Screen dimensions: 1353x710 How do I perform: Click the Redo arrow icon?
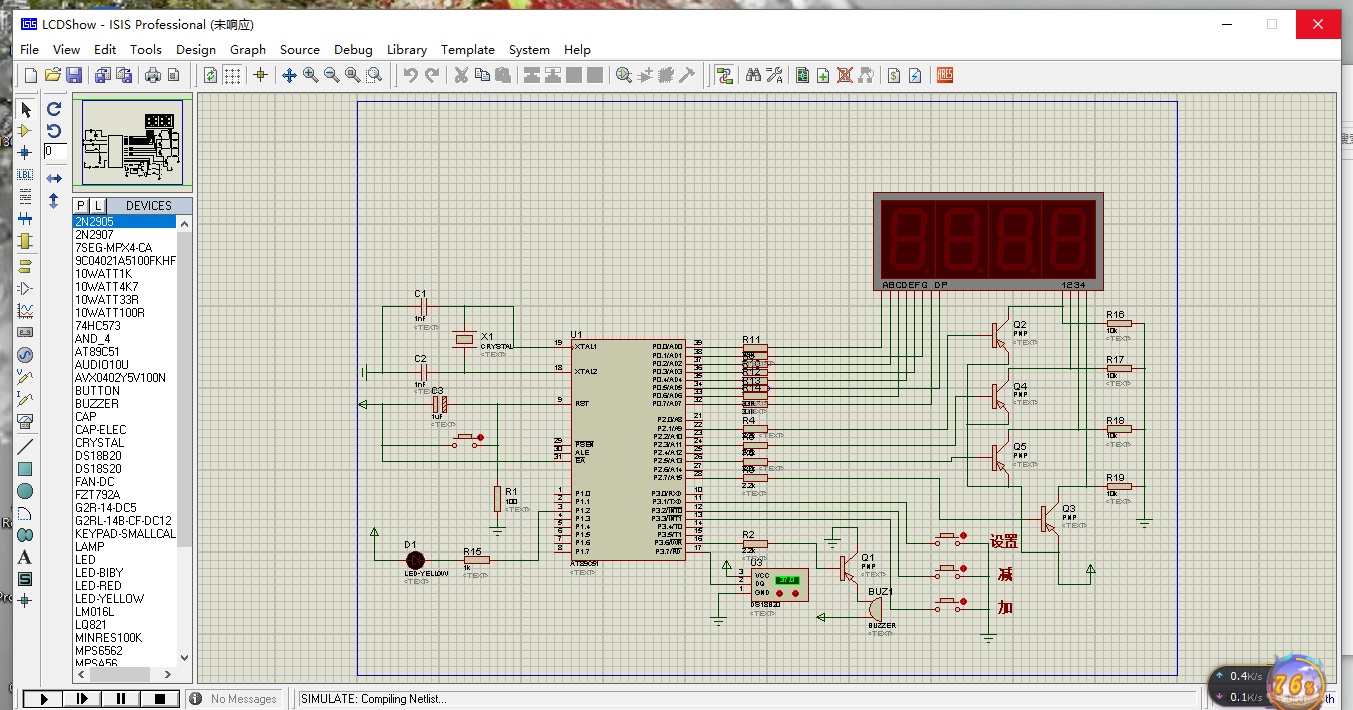tap(432, 75)
